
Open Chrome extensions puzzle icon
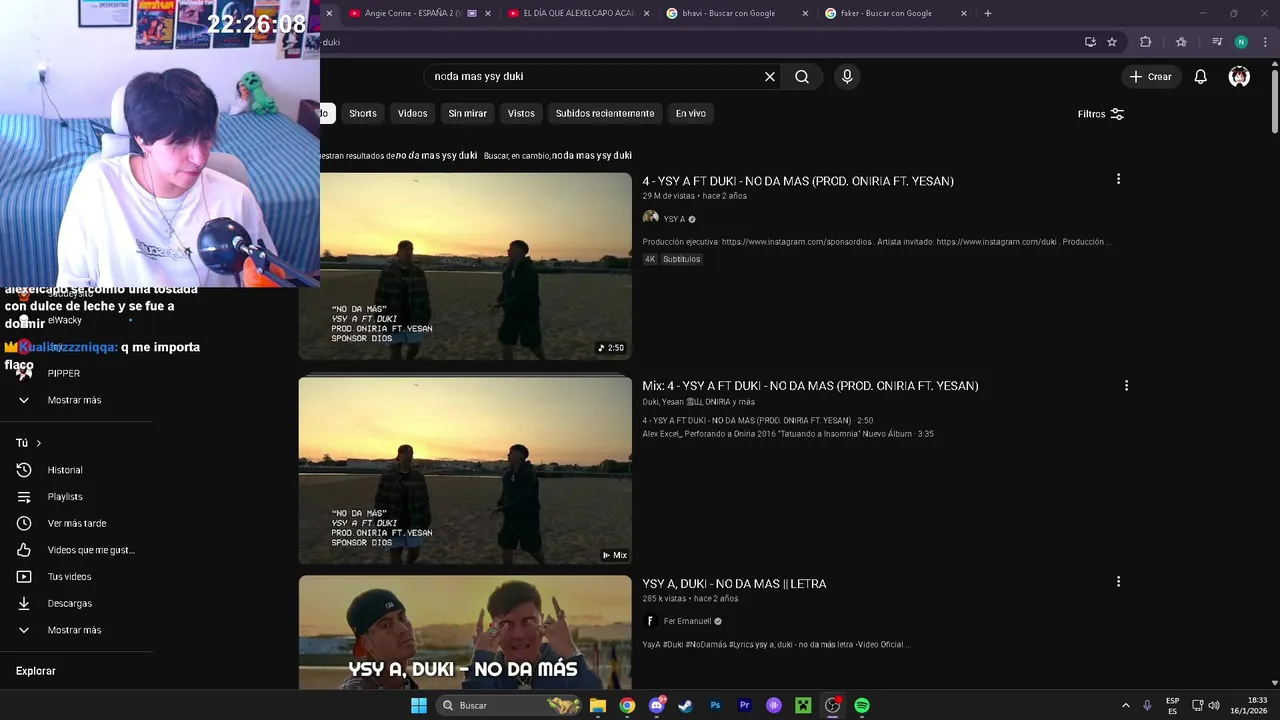(1146, 42)
